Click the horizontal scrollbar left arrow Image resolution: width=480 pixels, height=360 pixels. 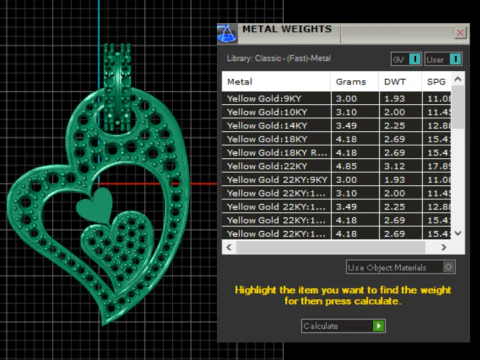pyautogui.click(x=229, y=247)
